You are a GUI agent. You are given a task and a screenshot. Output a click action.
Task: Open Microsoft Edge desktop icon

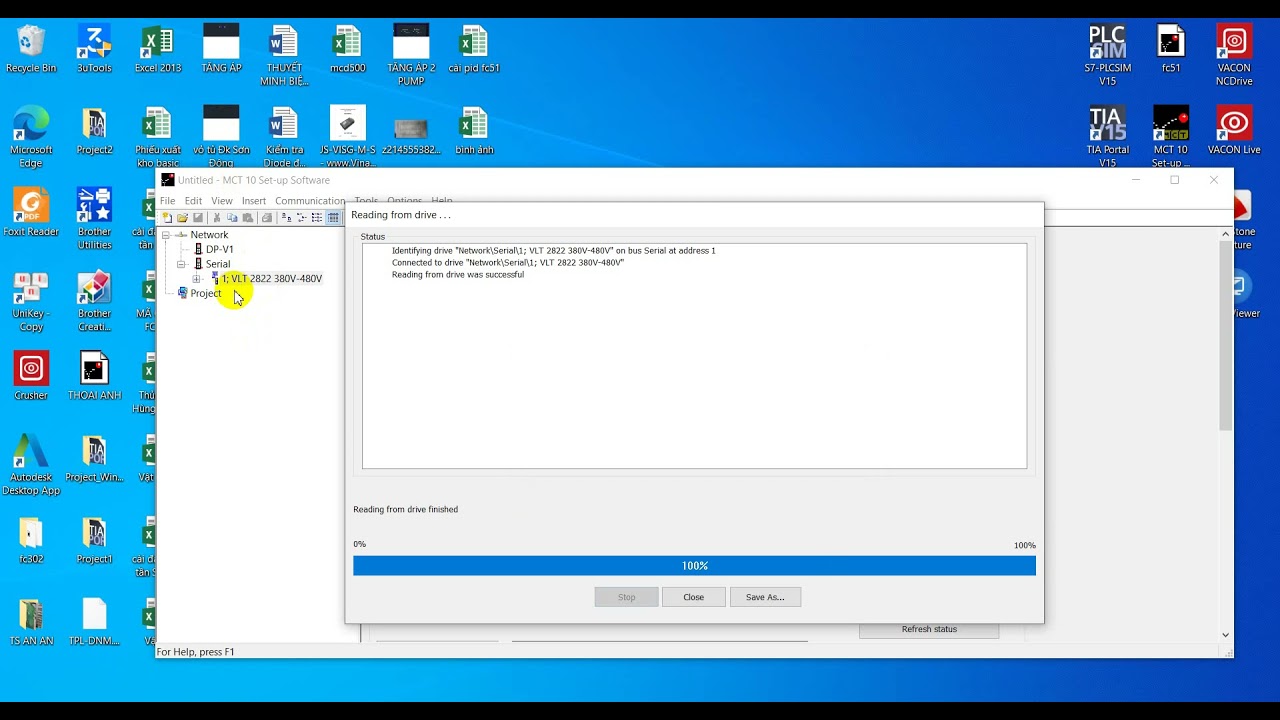coord(31,137)
